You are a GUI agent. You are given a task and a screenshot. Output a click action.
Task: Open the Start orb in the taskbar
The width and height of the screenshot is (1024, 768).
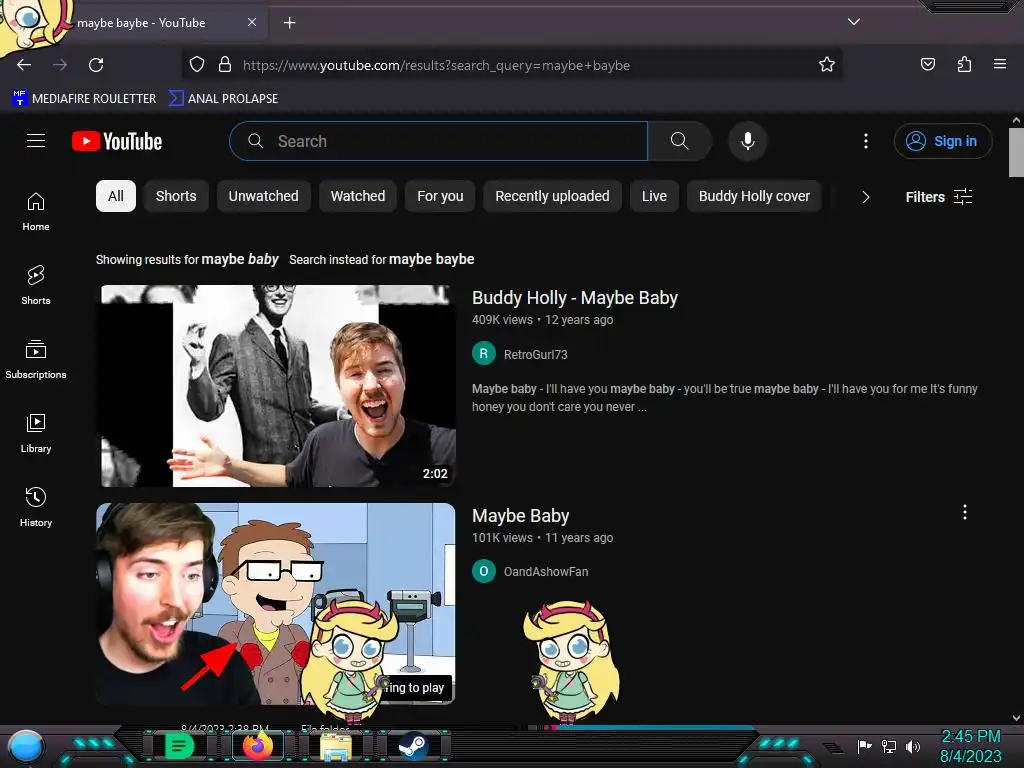coord(25,747)
